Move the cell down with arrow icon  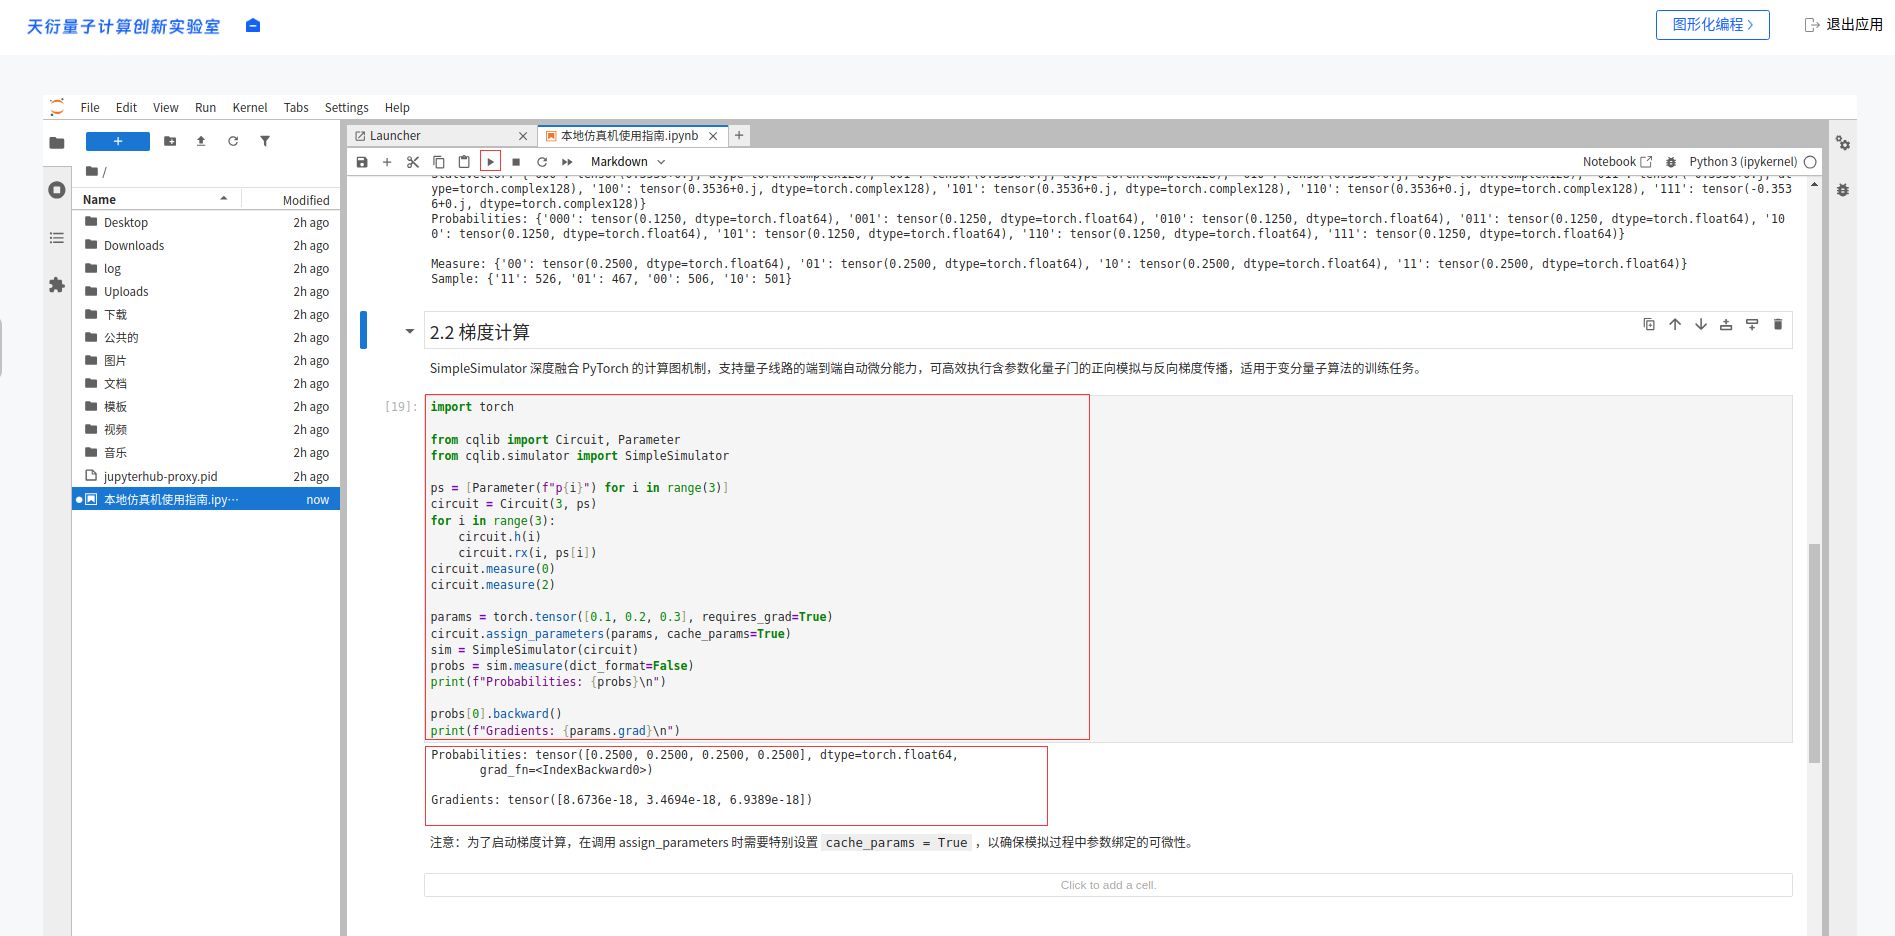[x=1701, y=324]
